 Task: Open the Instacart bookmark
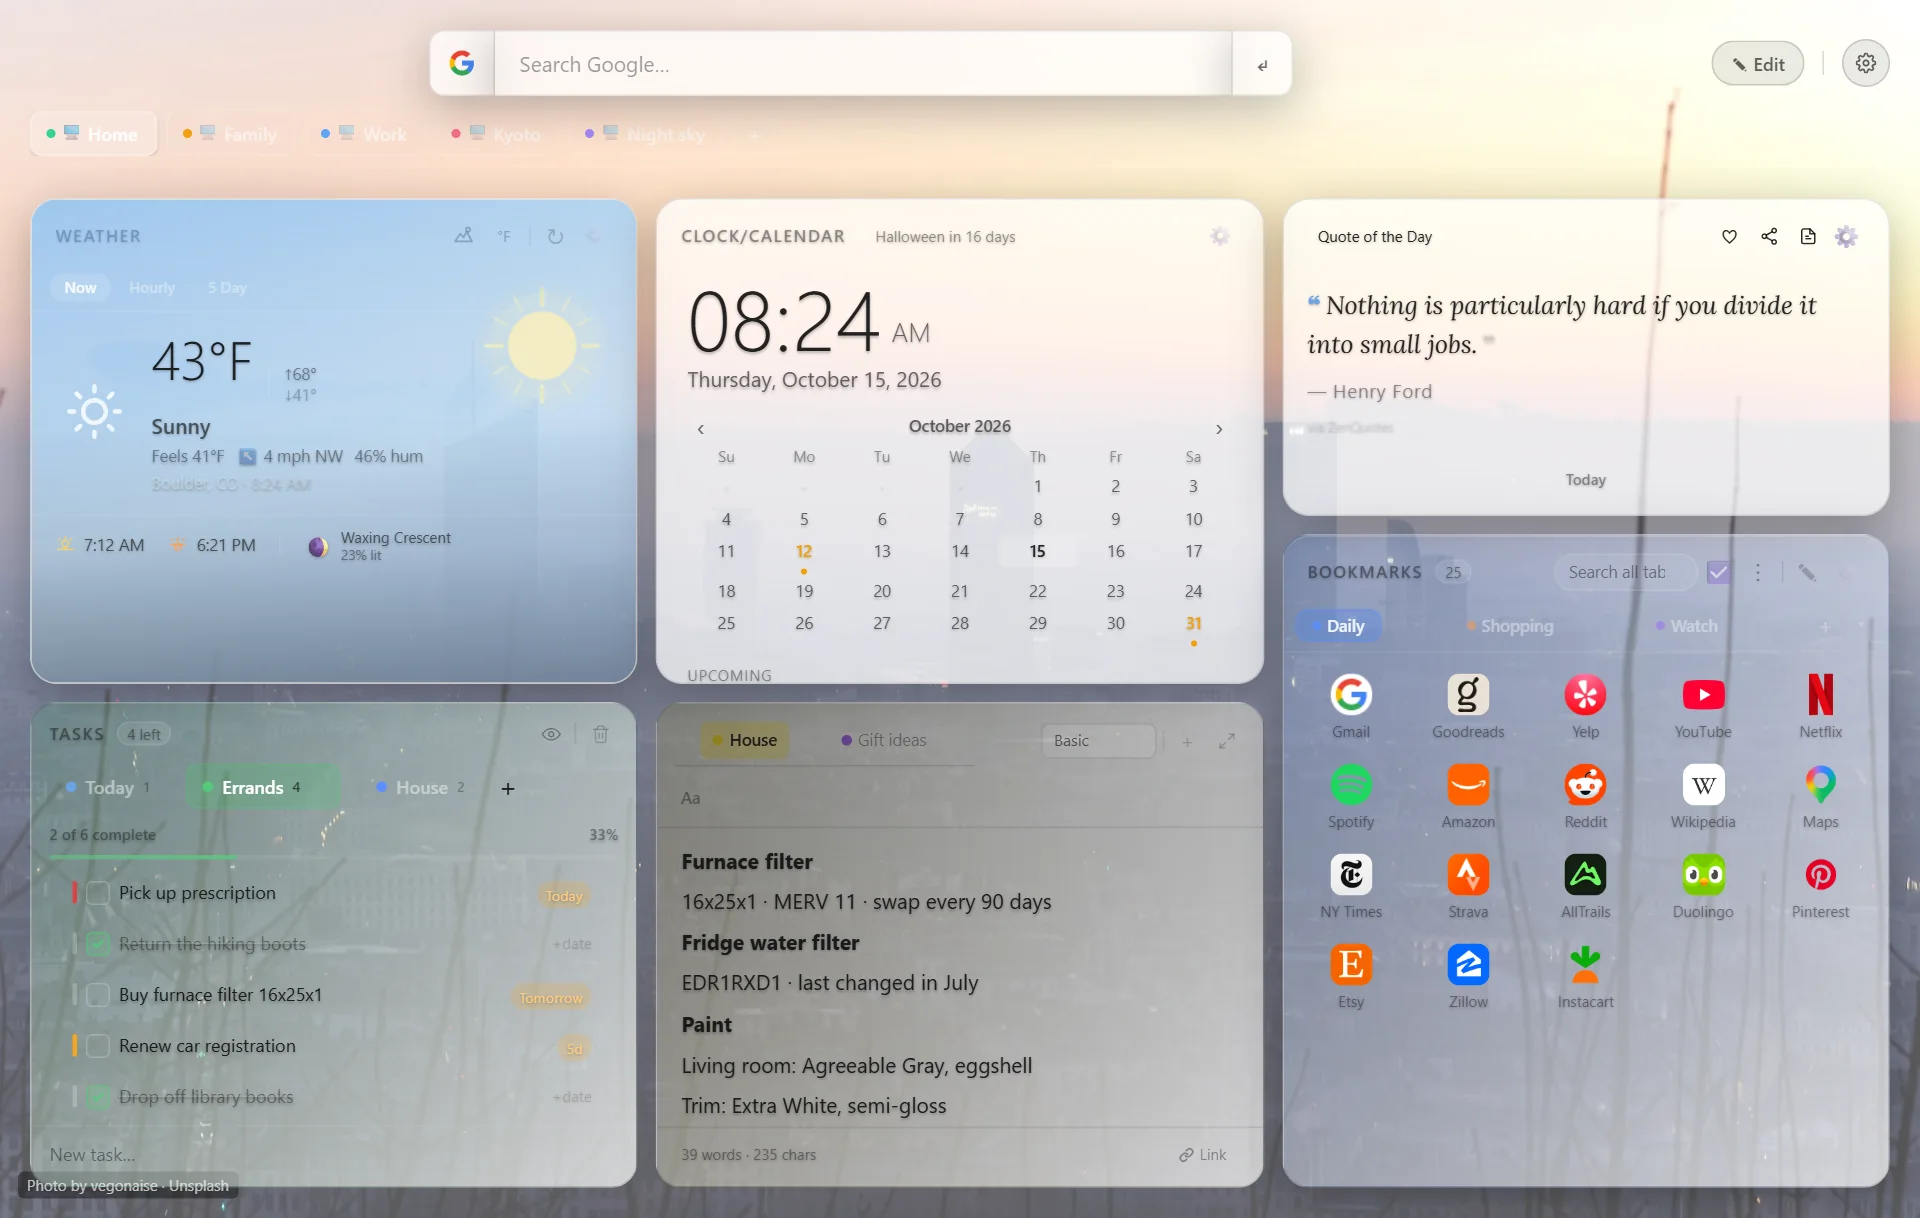pyautogui.click(x=1585, y=965)
